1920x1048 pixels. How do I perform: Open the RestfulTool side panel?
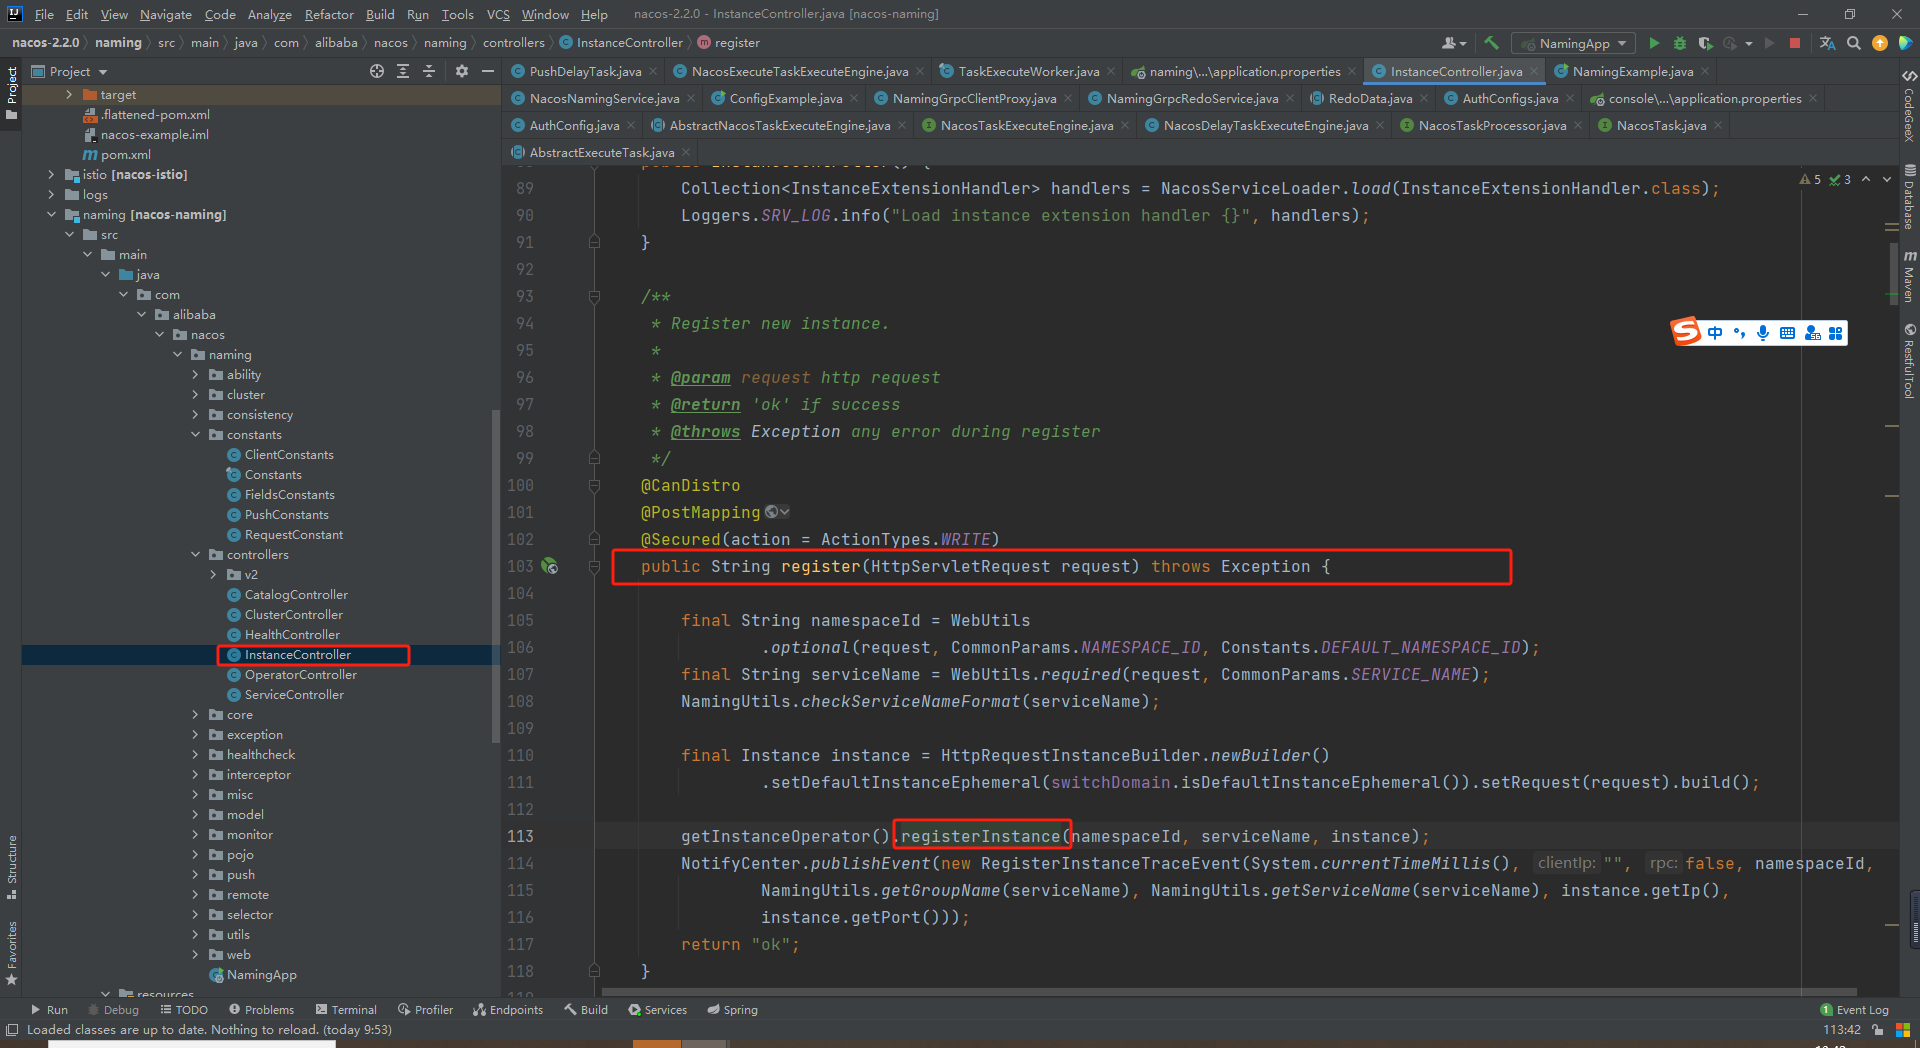[x=1909, y=361]
